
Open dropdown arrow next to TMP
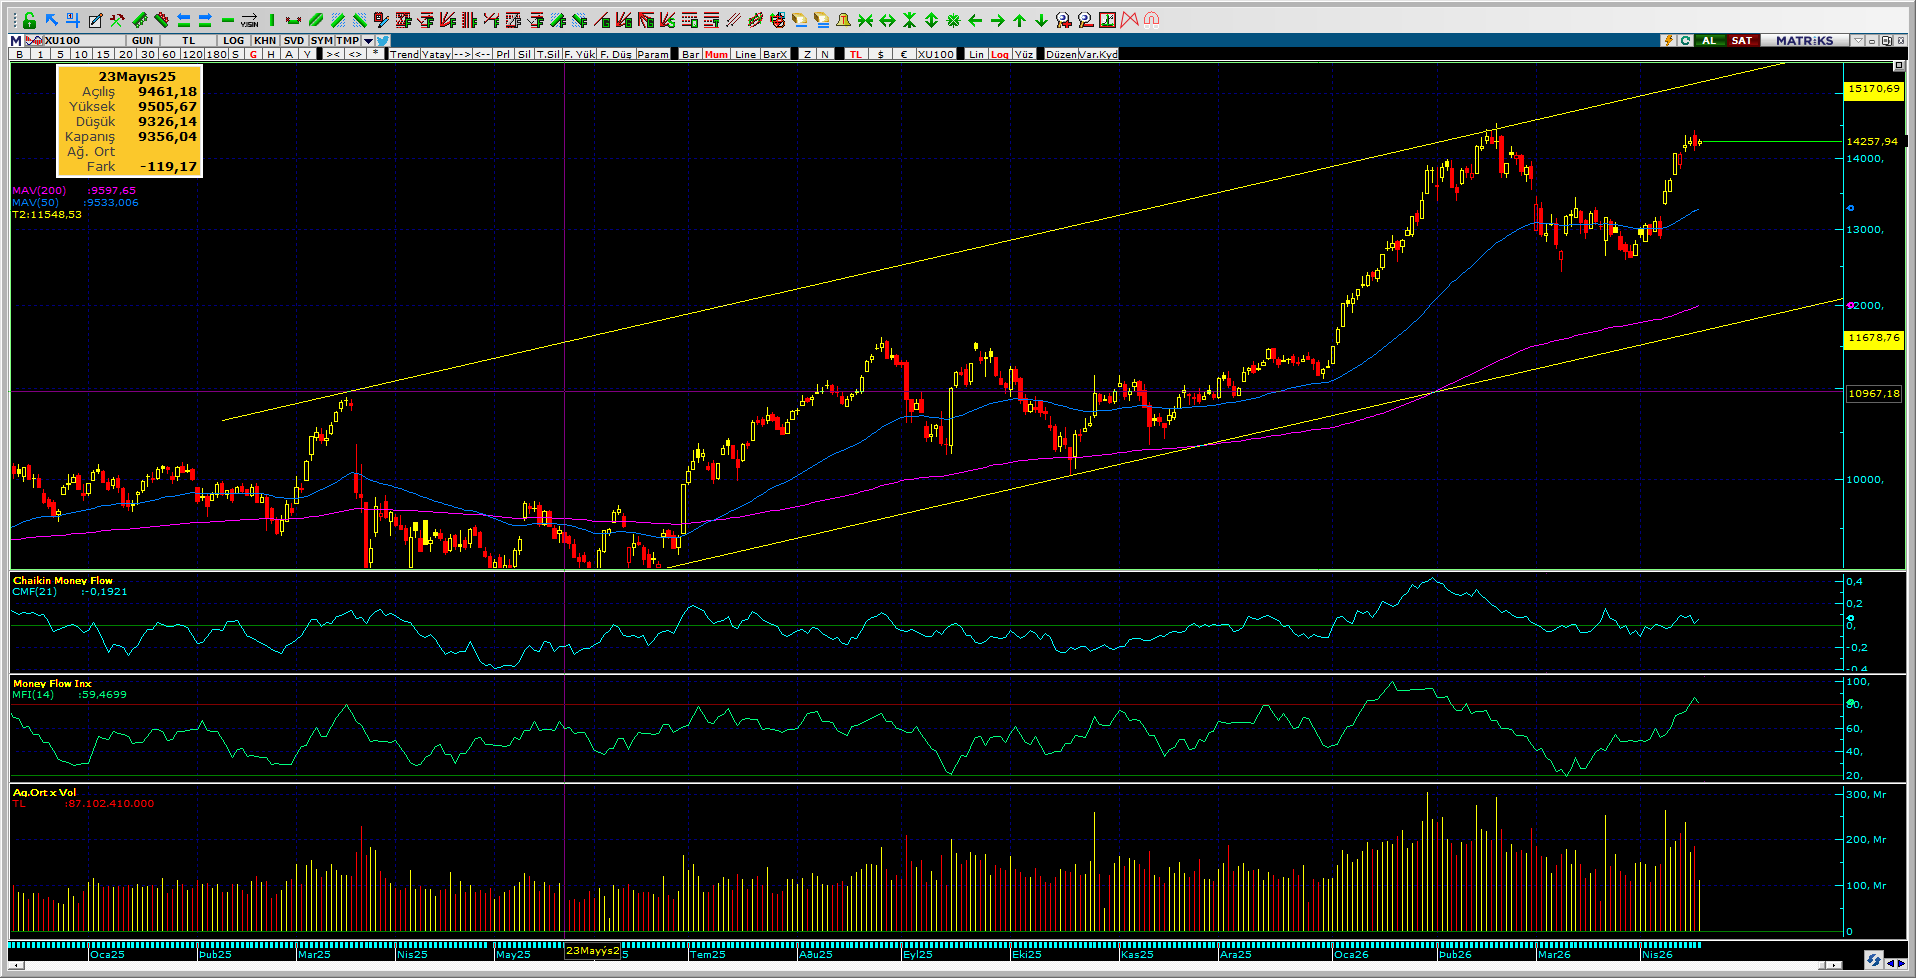[x=368, y=41]
